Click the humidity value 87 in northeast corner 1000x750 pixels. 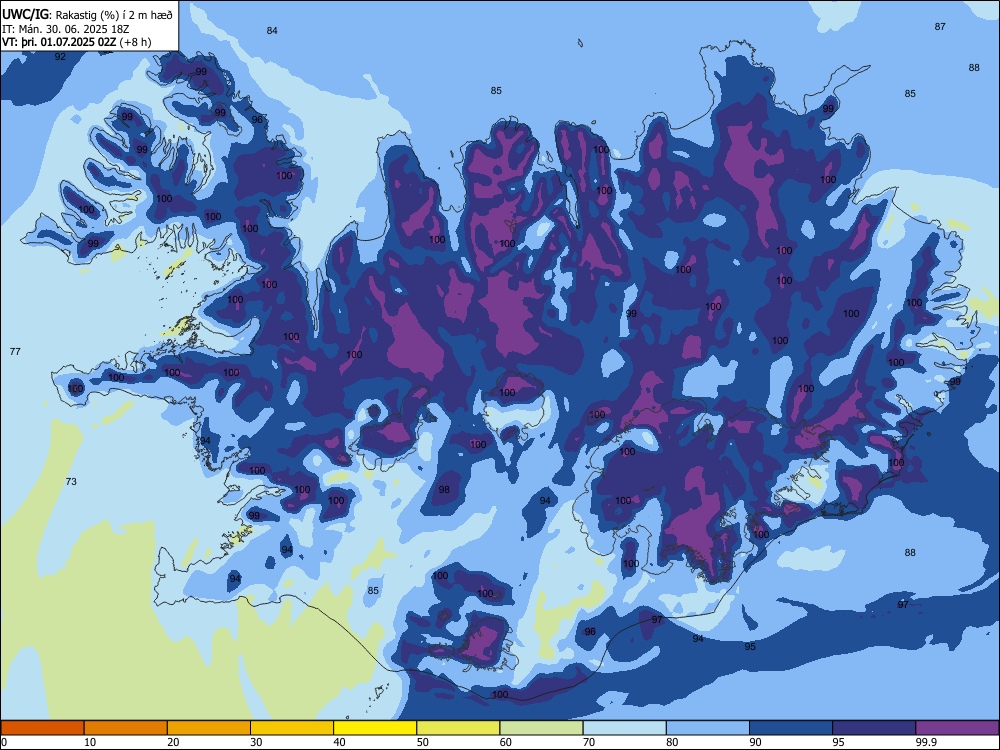940,27
